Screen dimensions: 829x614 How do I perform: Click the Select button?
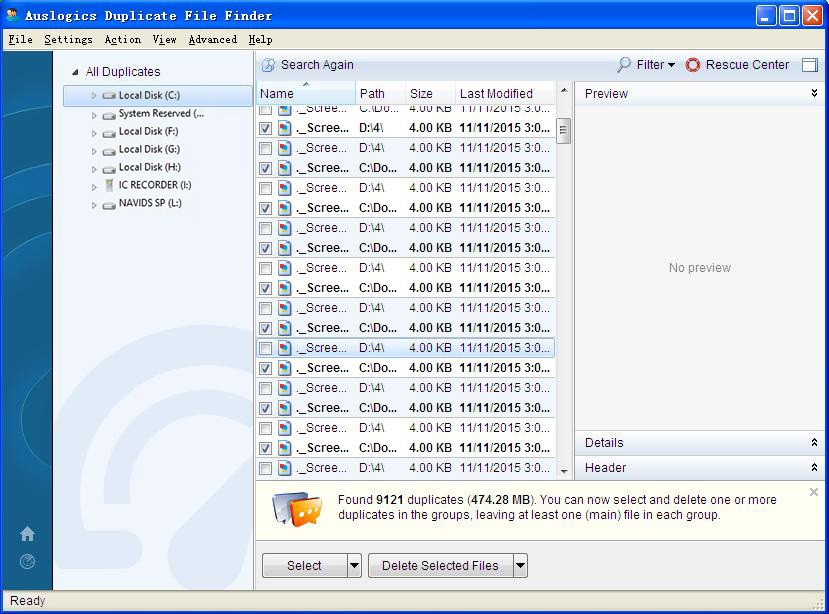(x=305, y=565)
